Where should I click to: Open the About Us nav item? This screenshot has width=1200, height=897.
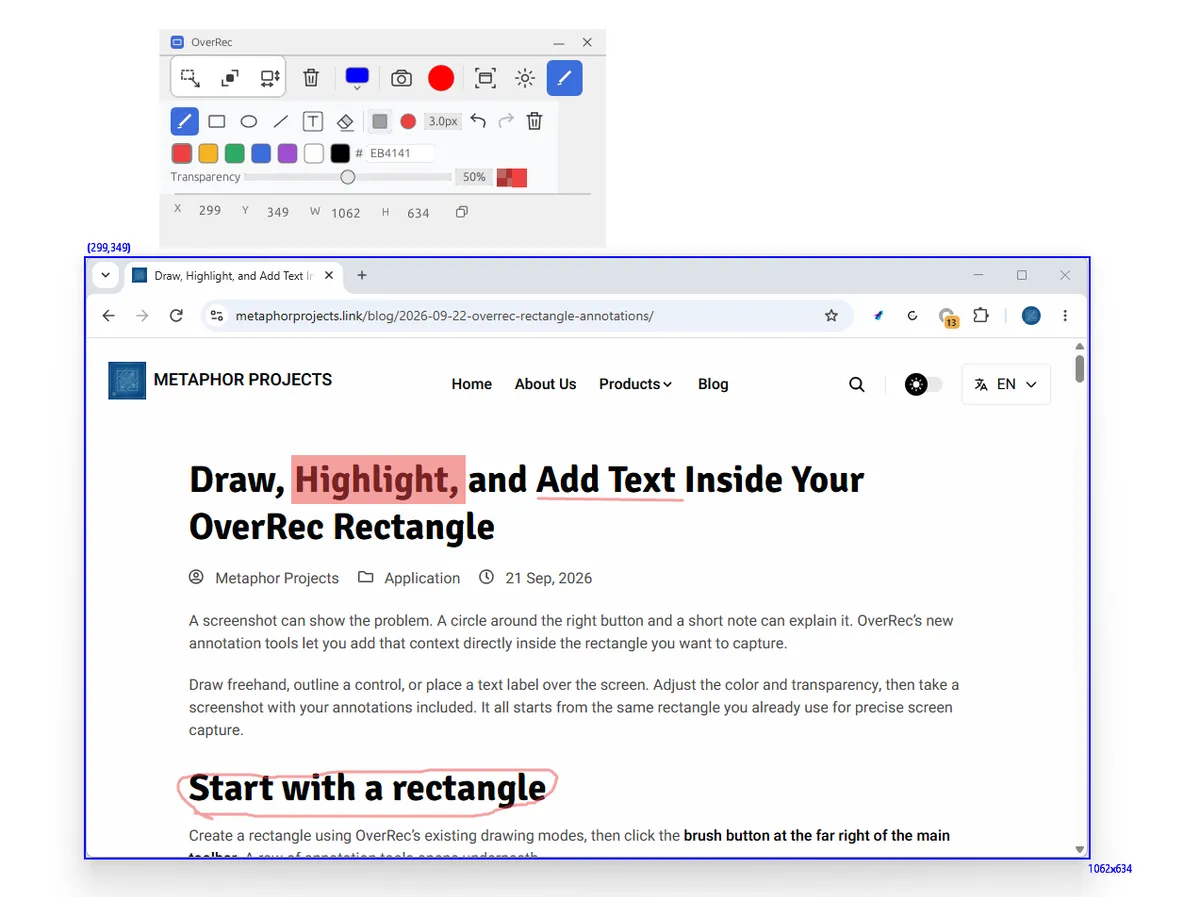pos(545,384)
